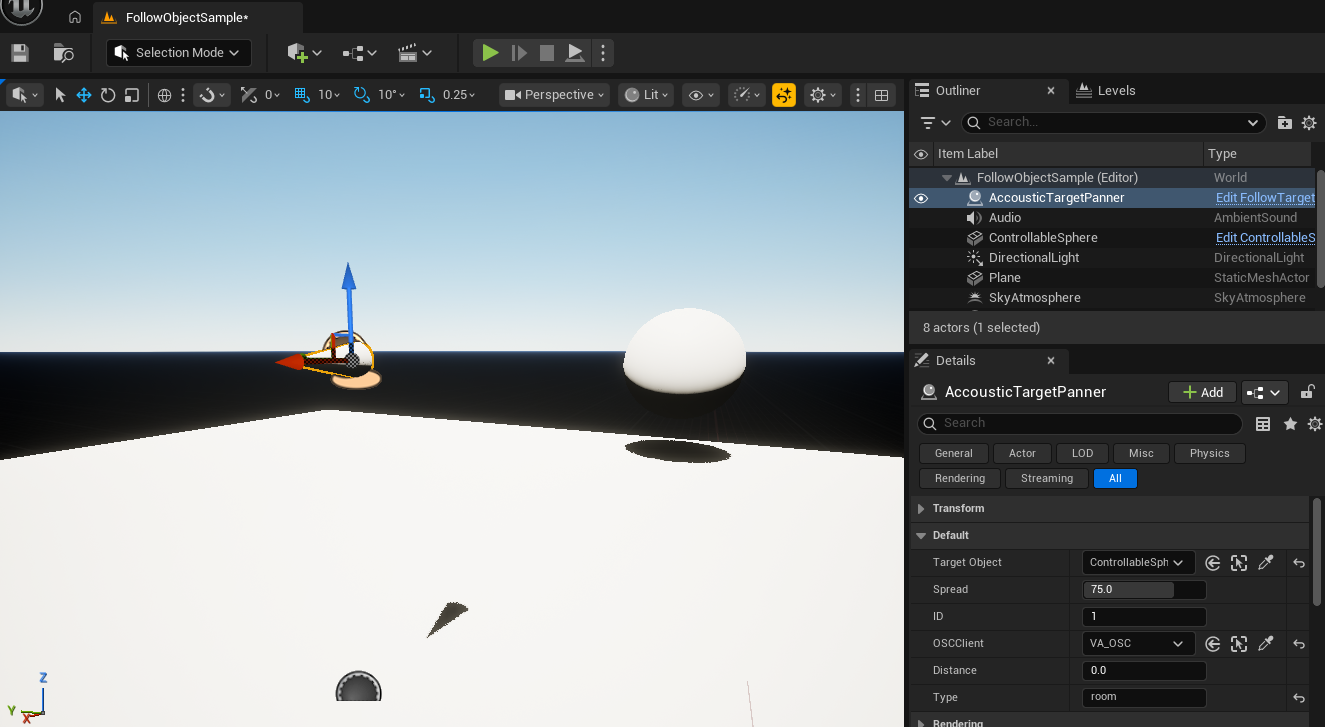The width and height of the screenshot is (1325, 727).
Task: Toggle the Details lock icon
Action: pyautogui.click(x=1307, y=392)
